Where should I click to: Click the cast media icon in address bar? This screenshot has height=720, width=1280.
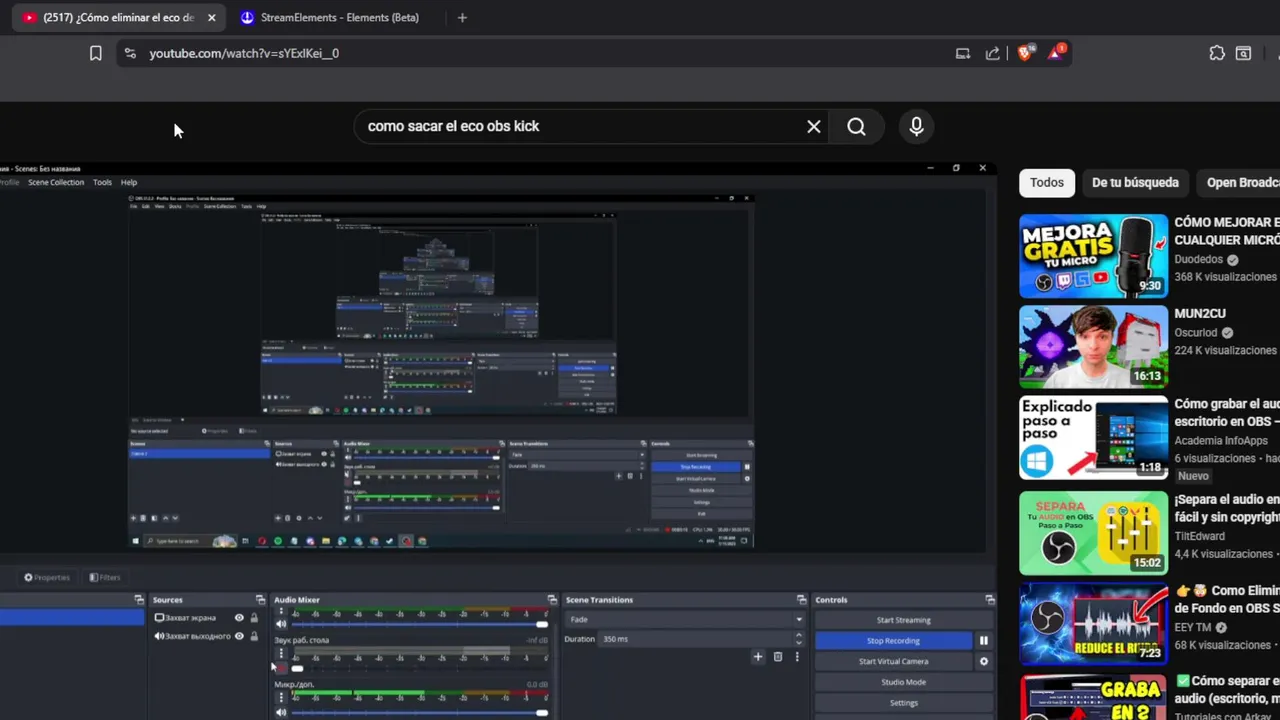(963, 53)
